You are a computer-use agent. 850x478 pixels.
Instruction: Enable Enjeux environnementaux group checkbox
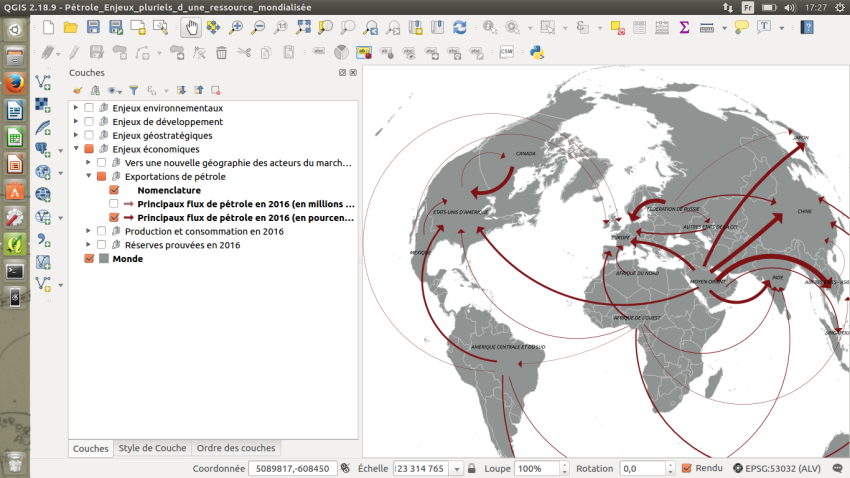[x=90, y=108]
